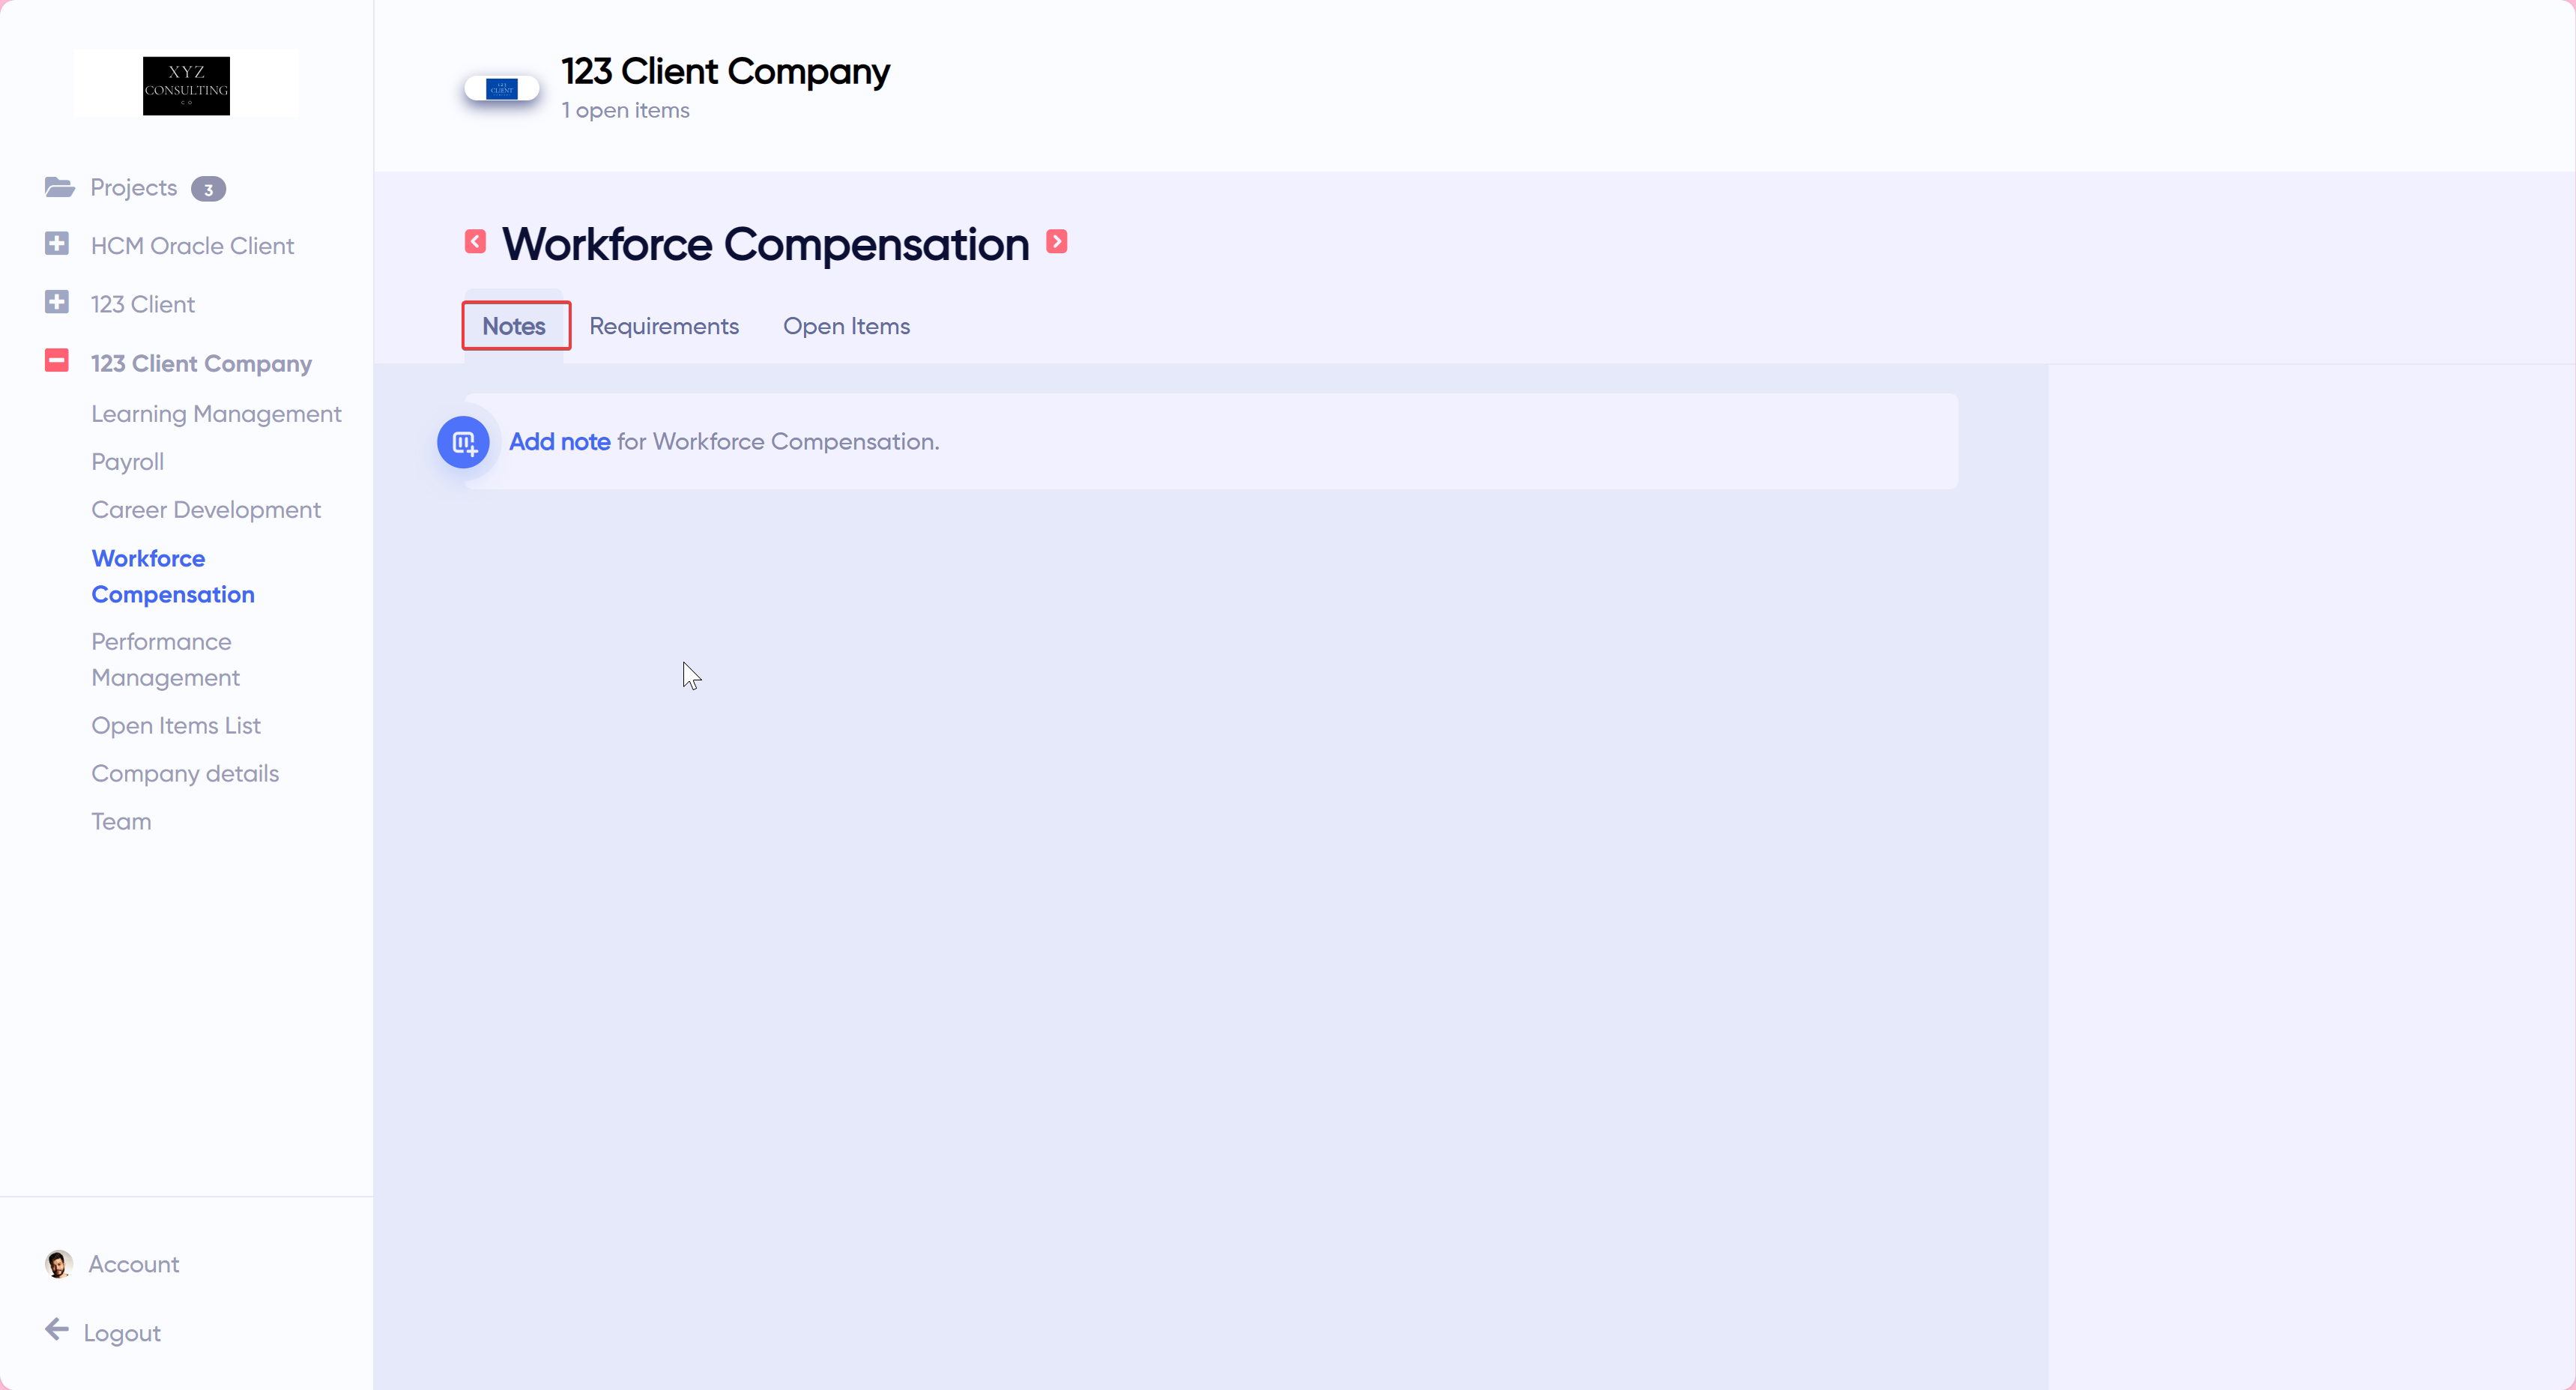Click the Projects count badge
The height and width of the screenshot is (1390, 2576).
pyautogui.click(x=208, y=189)
